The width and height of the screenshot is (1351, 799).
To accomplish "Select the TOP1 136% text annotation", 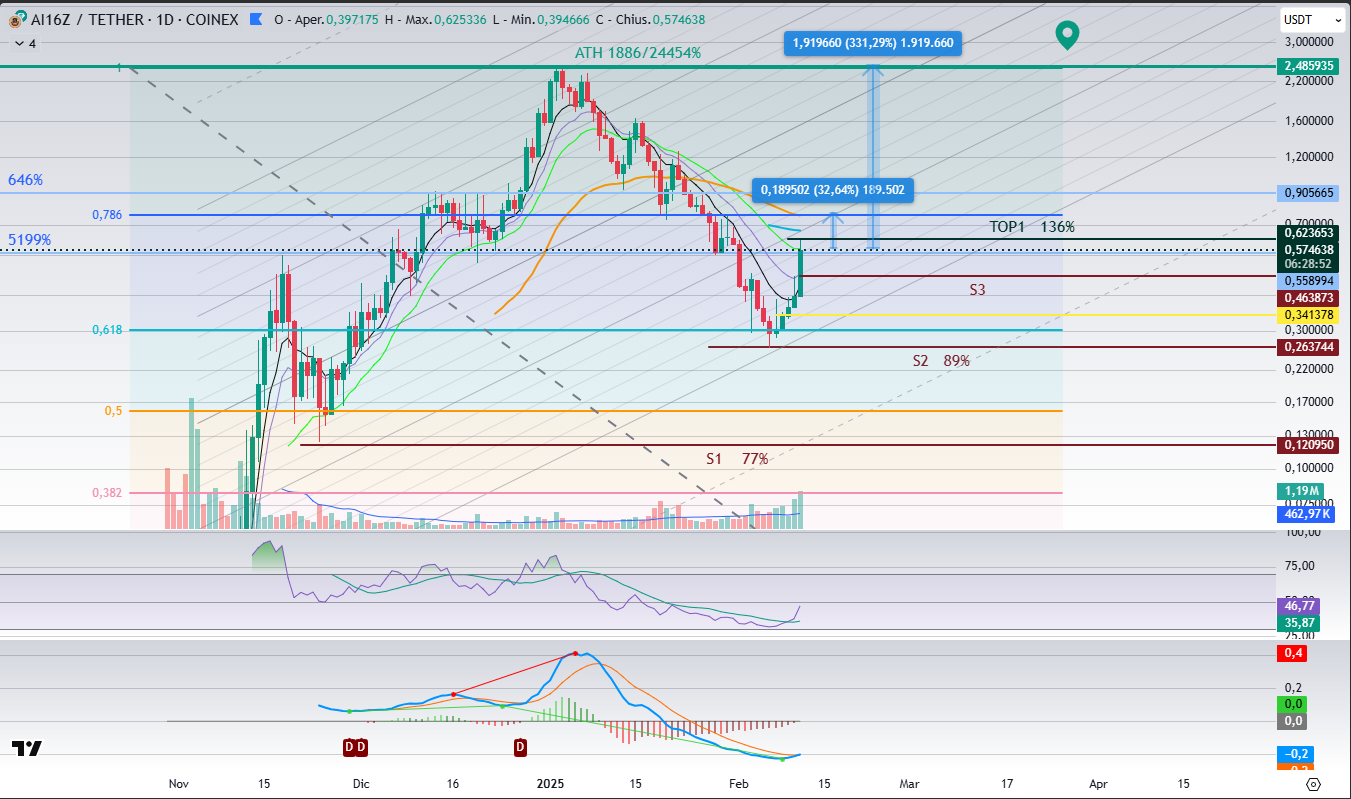I will point(1031,227).
